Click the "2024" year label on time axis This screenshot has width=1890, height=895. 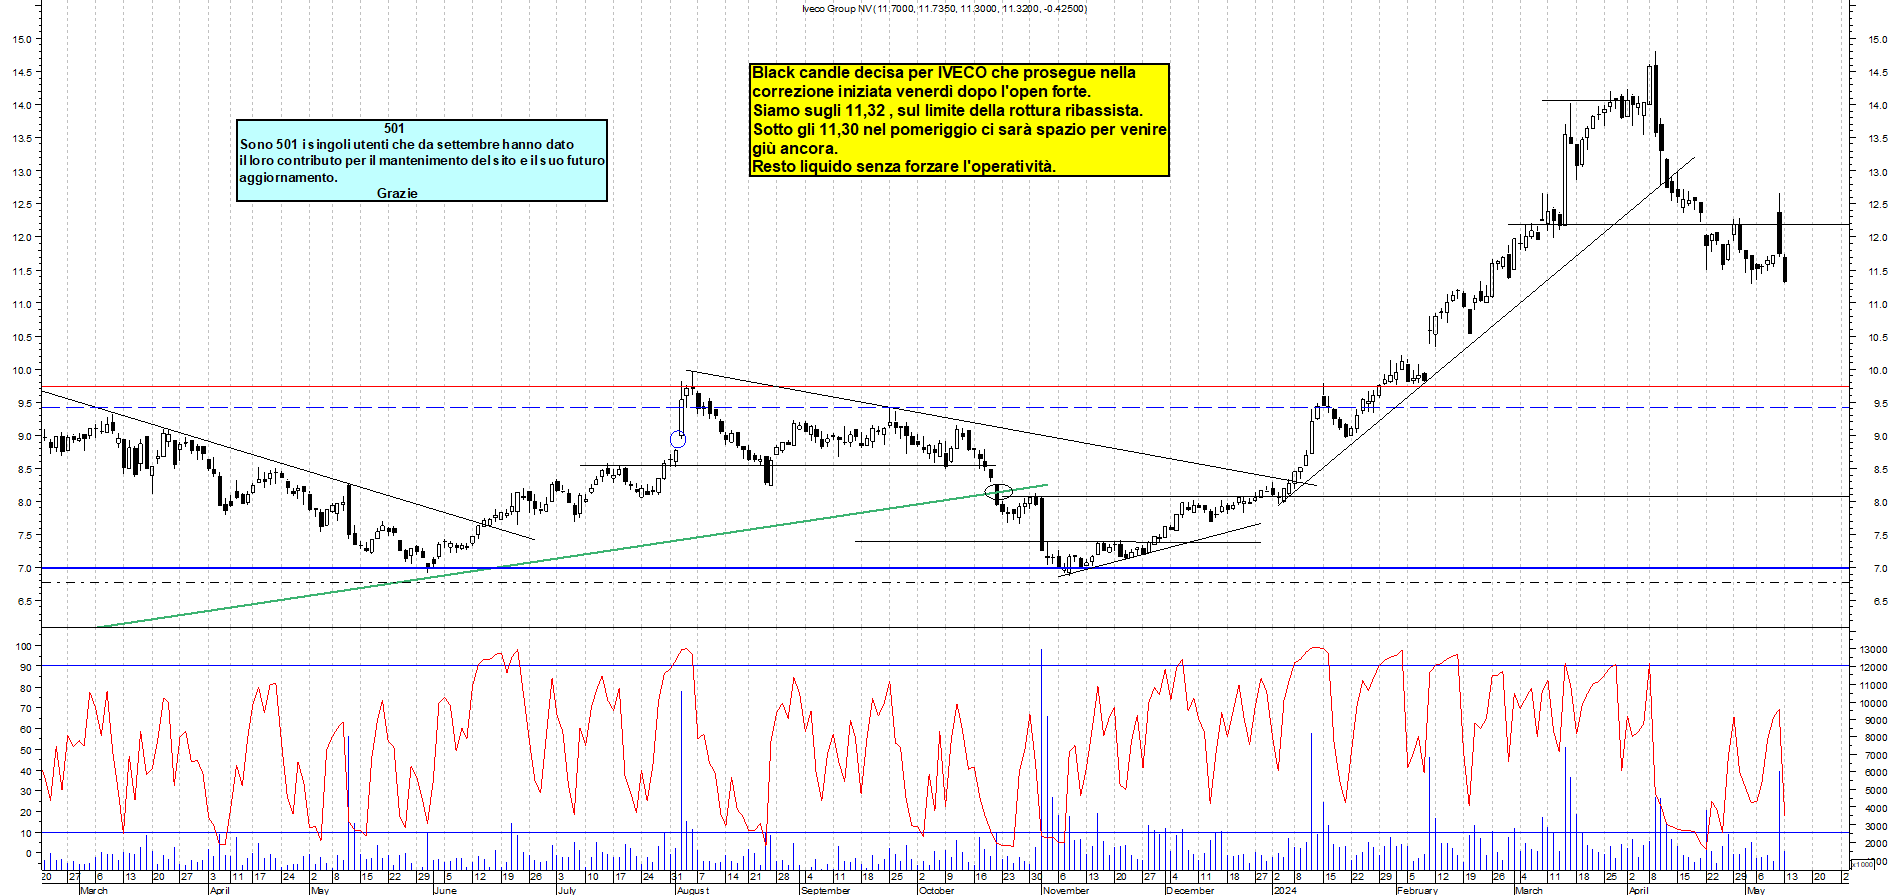1285,890
